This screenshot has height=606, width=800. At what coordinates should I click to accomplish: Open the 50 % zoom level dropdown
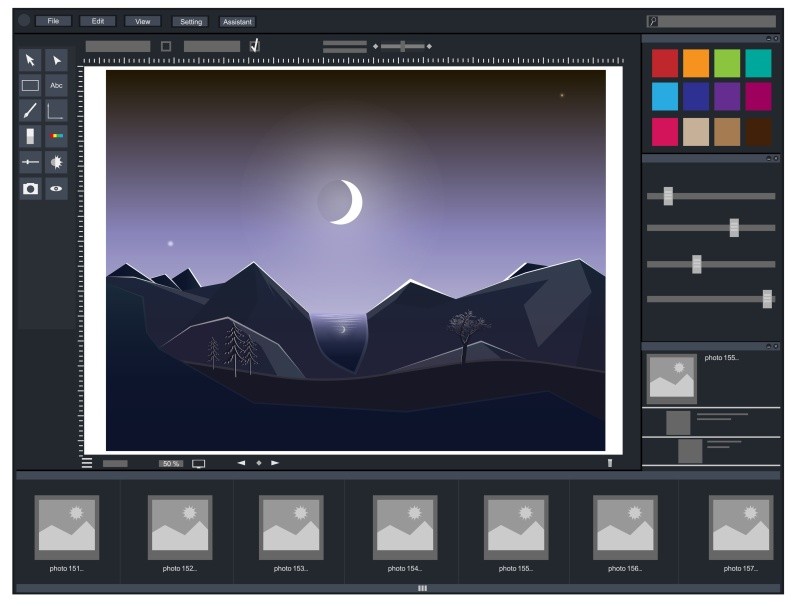click(171, 464)
